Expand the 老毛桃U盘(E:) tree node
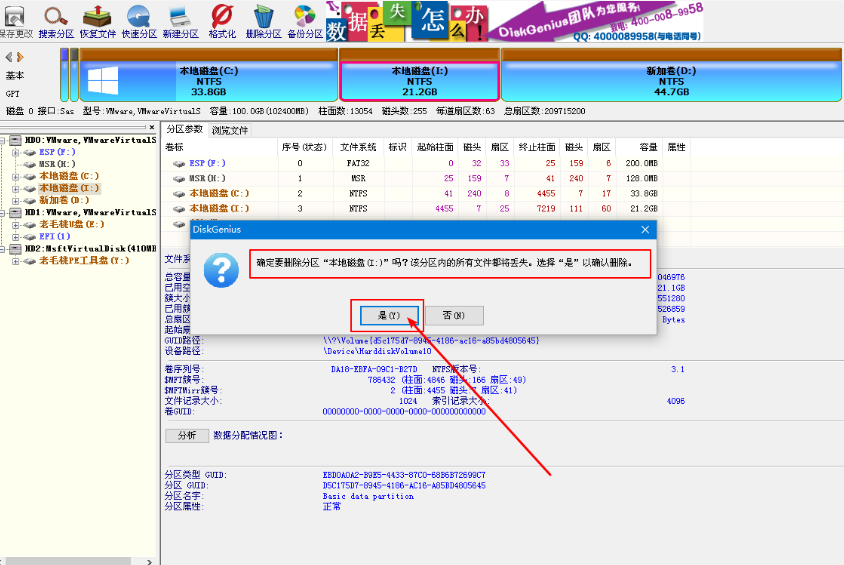Viewport: 844px width, 565px height. click(16, 225)
